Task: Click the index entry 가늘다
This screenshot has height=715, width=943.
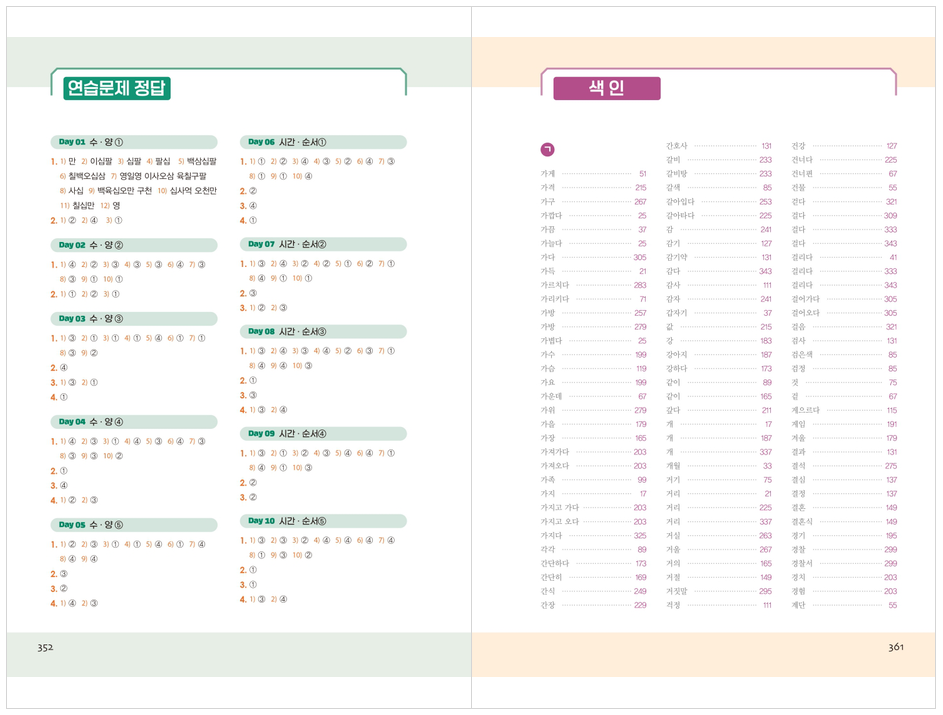Action: tap(594, 244)
